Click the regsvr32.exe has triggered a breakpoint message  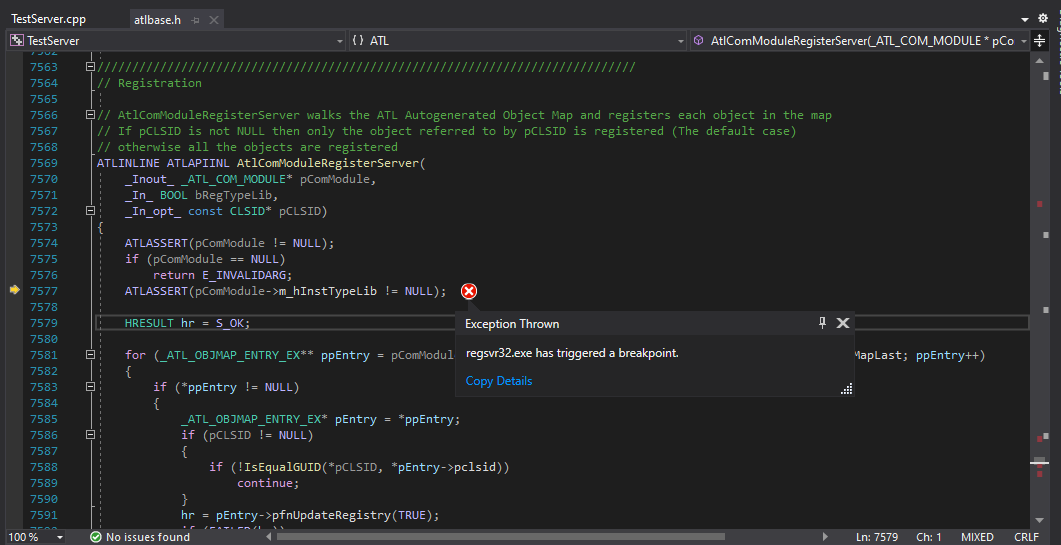click(x=572, y=353)
